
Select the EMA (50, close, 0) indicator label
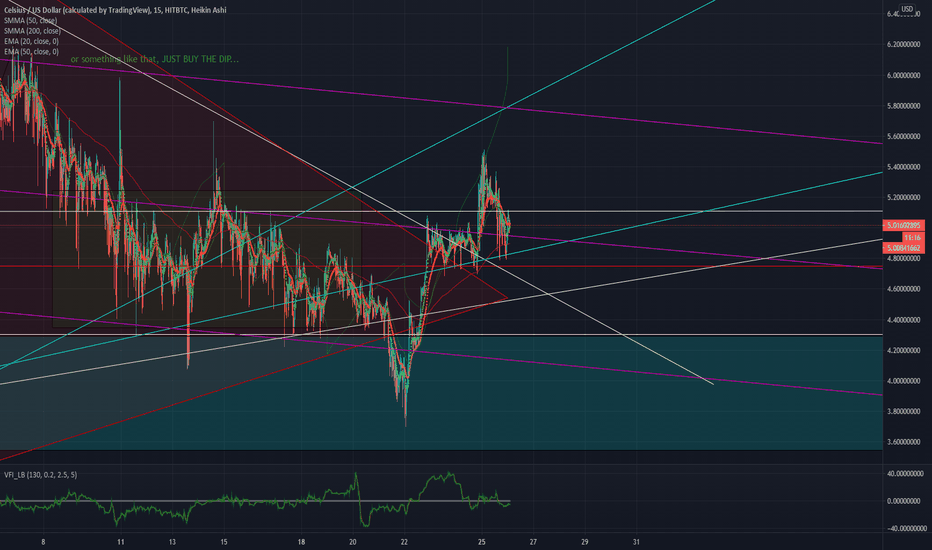point(32,52)
